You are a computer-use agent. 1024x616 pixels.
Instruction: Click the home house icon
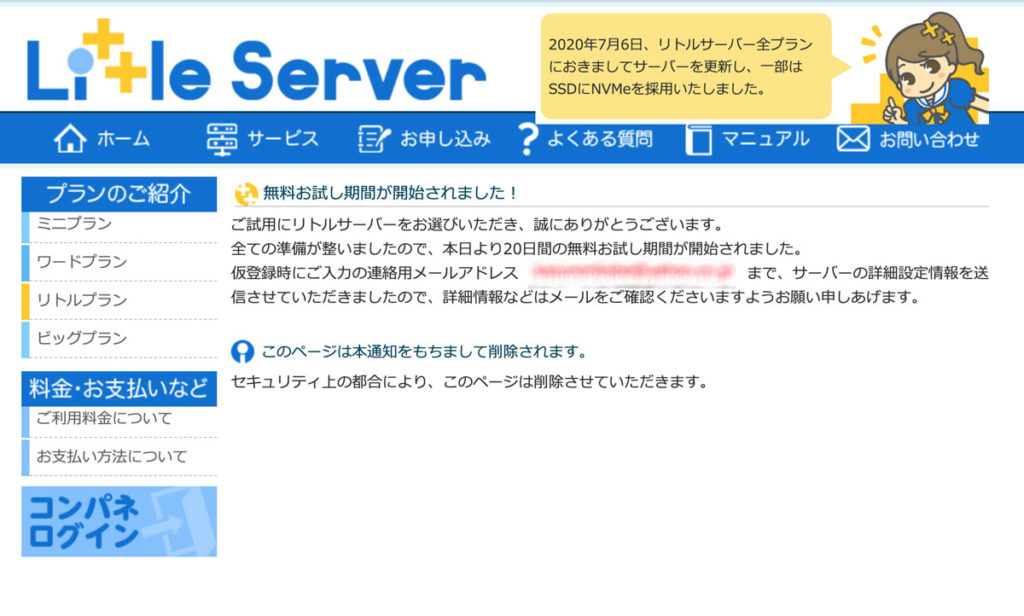tap(70, 138)
